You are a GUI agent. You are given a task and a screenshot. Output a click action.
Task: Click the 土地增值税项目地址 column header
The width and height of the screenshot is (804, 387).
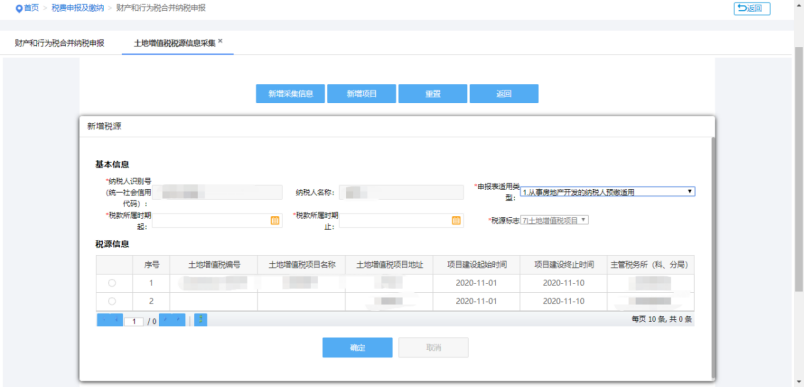click(x=389, y=265)
